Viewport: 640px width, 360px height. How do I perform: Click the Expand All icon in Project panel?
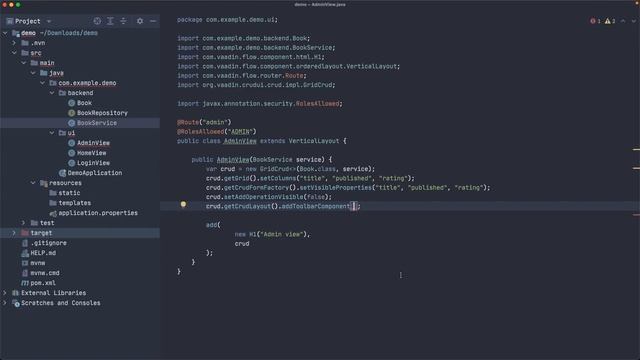click(110, 21)
